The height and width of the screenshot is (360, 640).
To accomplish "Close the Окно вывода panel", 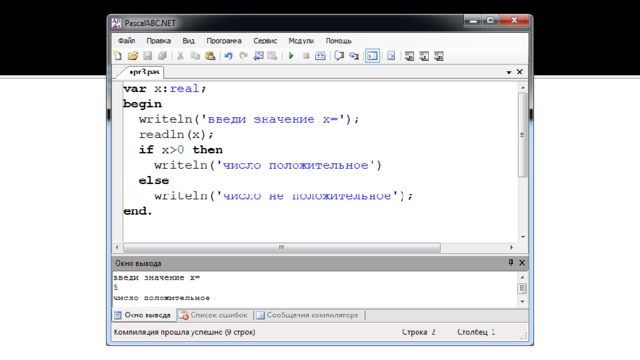I will (522, 262).
